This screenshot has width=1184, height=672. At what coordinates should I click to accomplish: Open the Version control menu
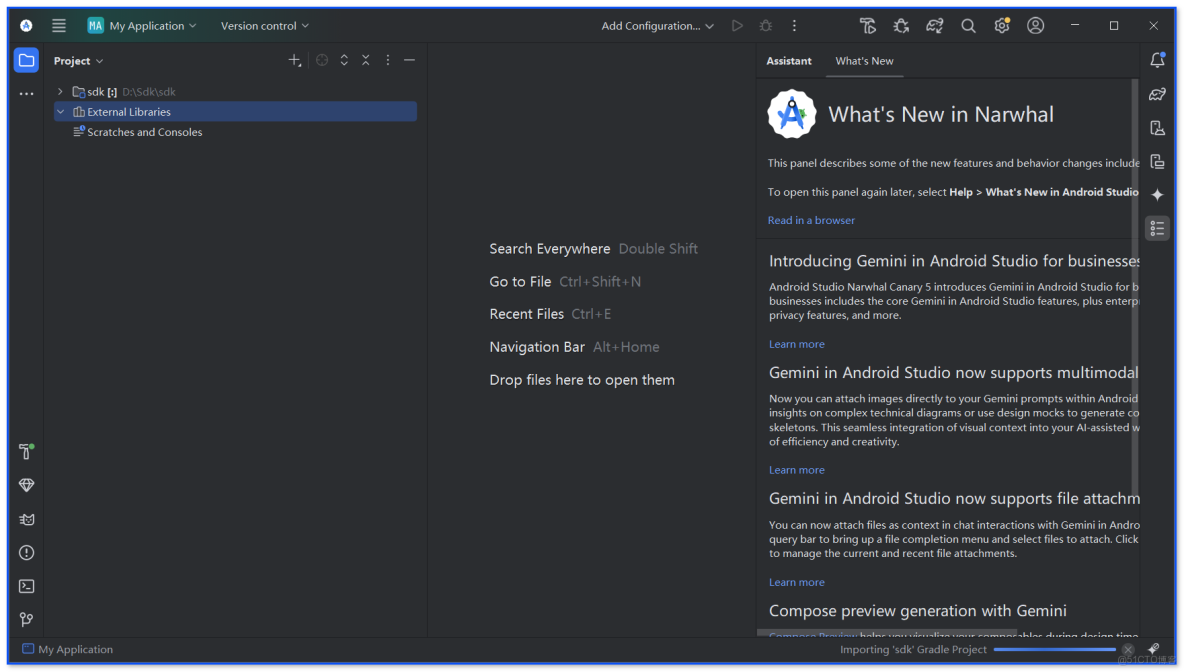(263, 25)
